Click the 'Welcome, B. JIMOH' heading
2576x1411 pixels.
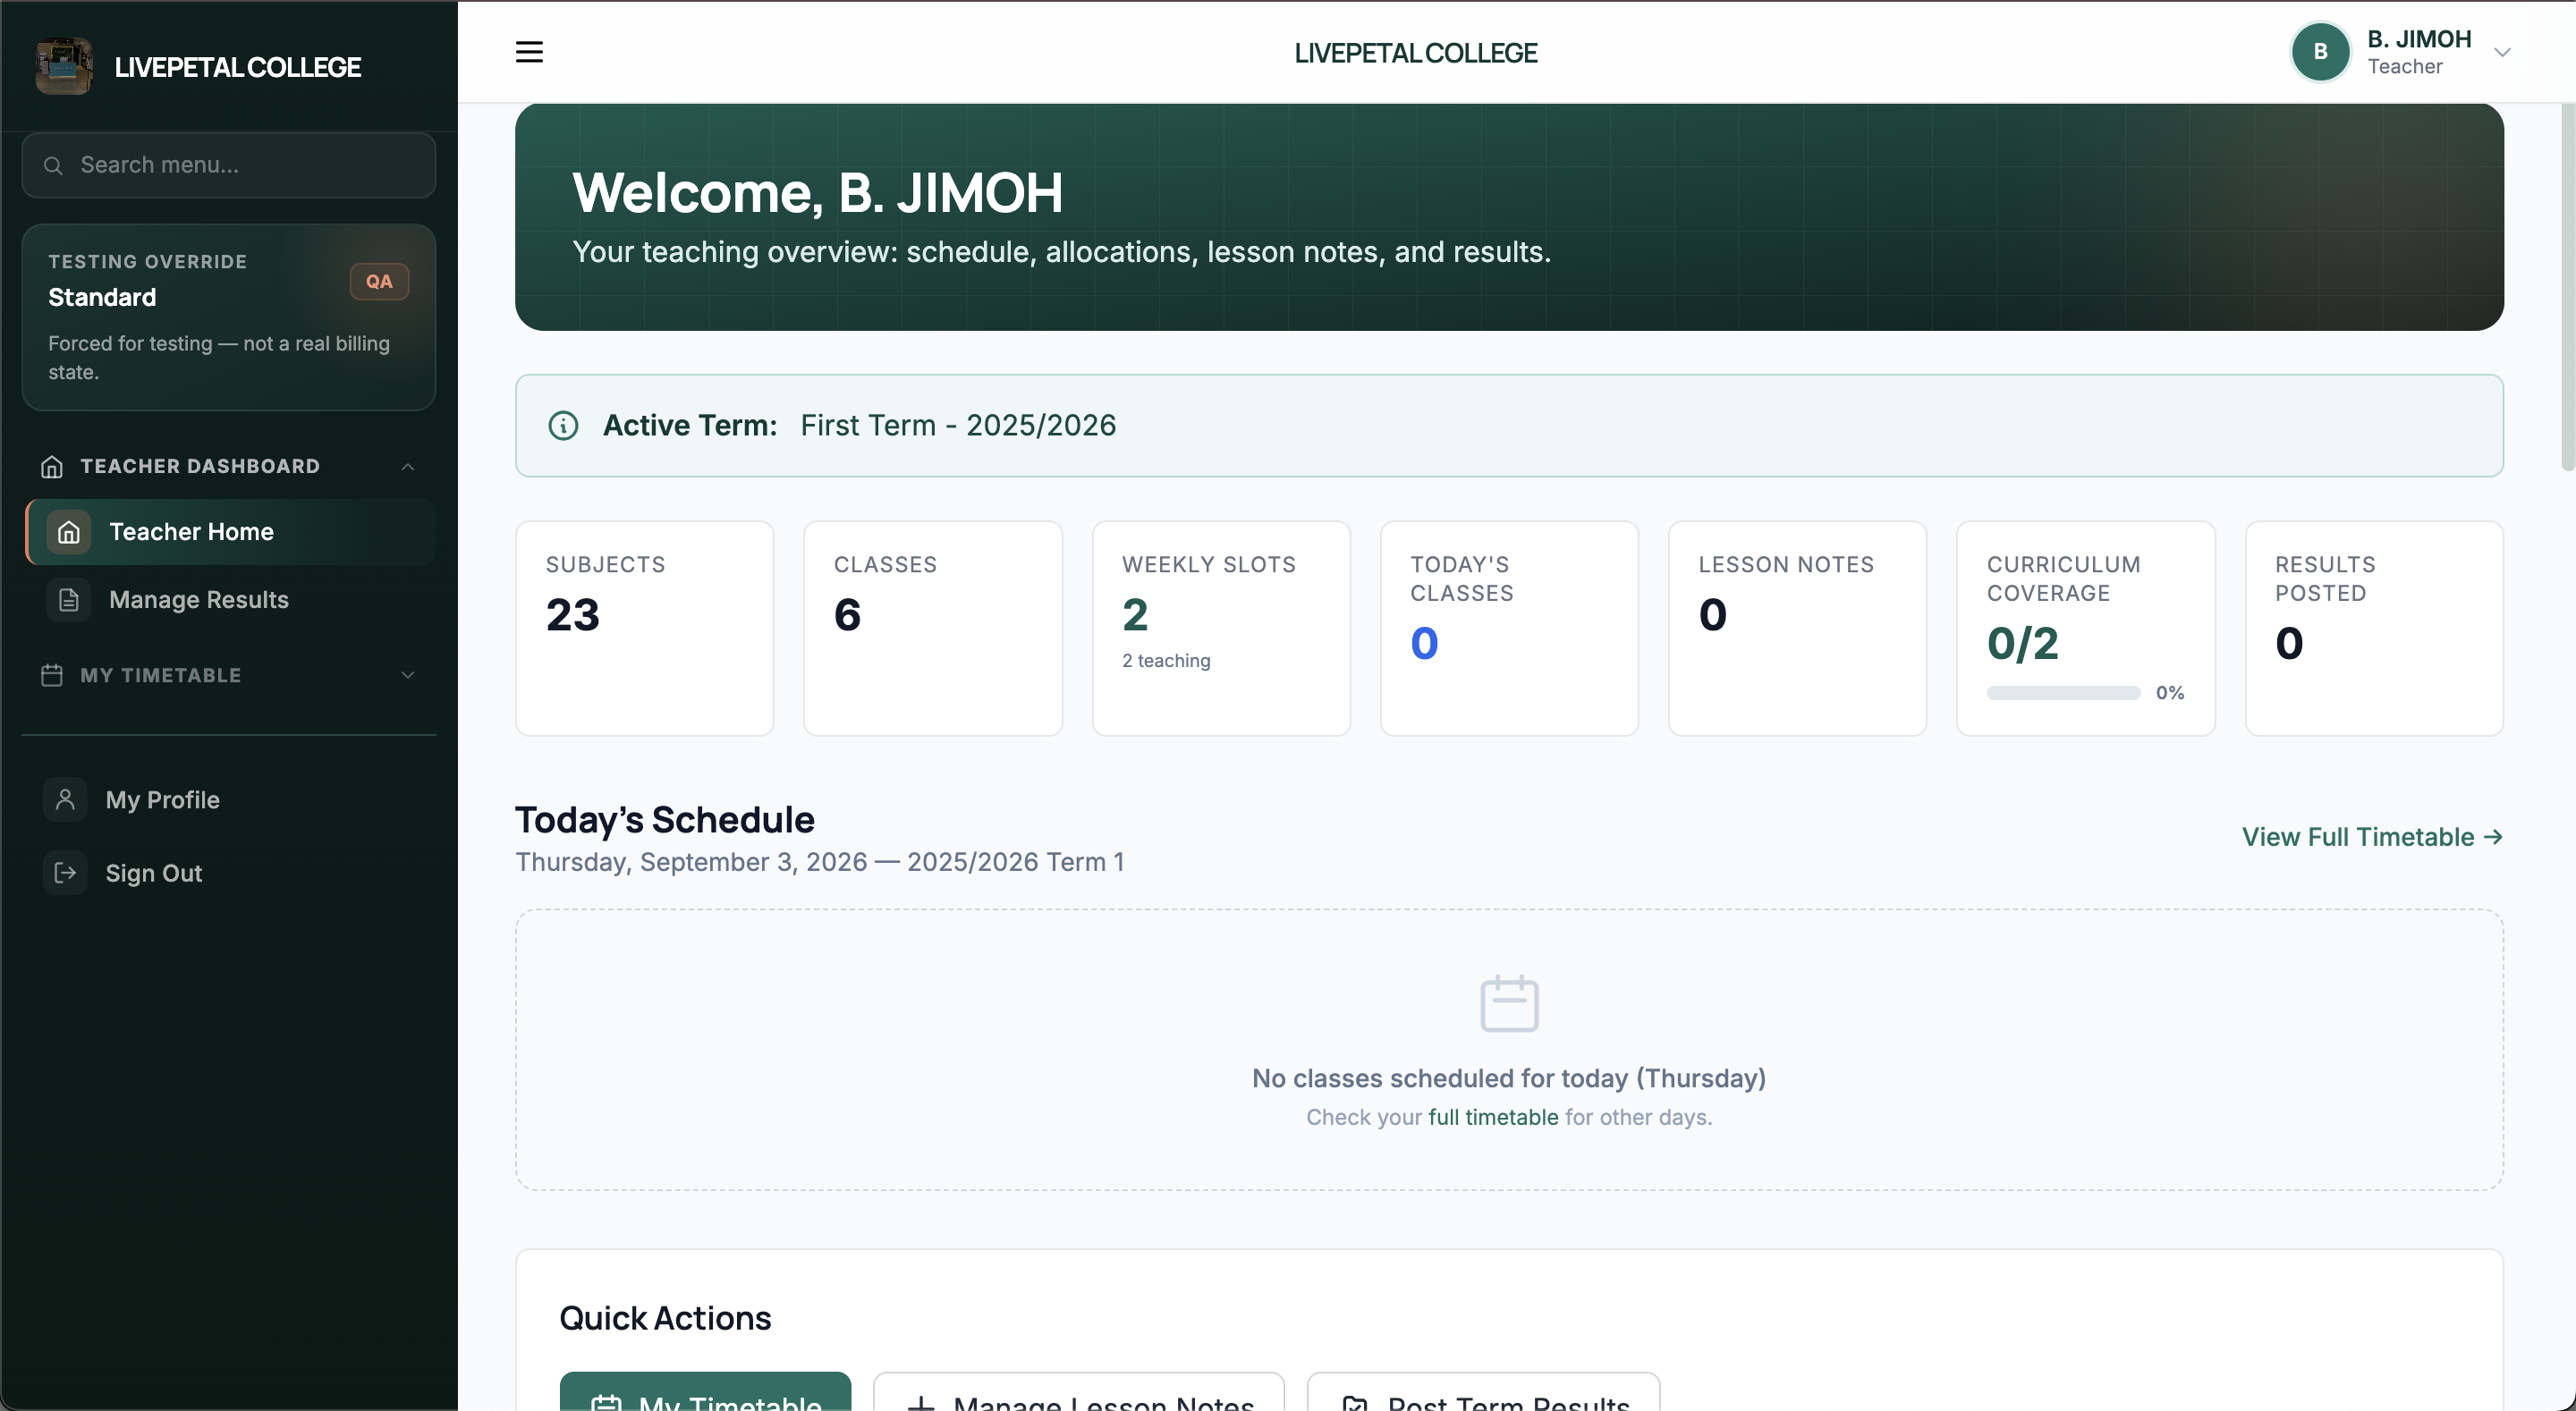(x=817, y=192)
